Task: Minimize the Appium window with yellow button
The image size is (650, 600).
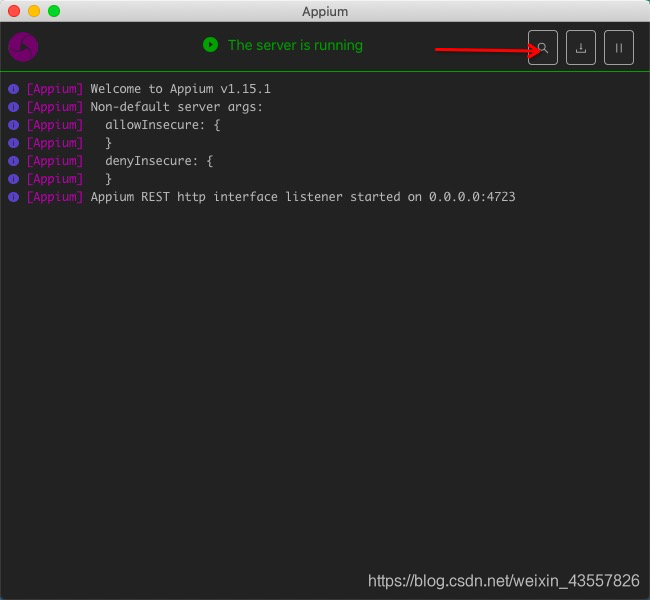Action: pyautogui.click(x=34, y=11)
